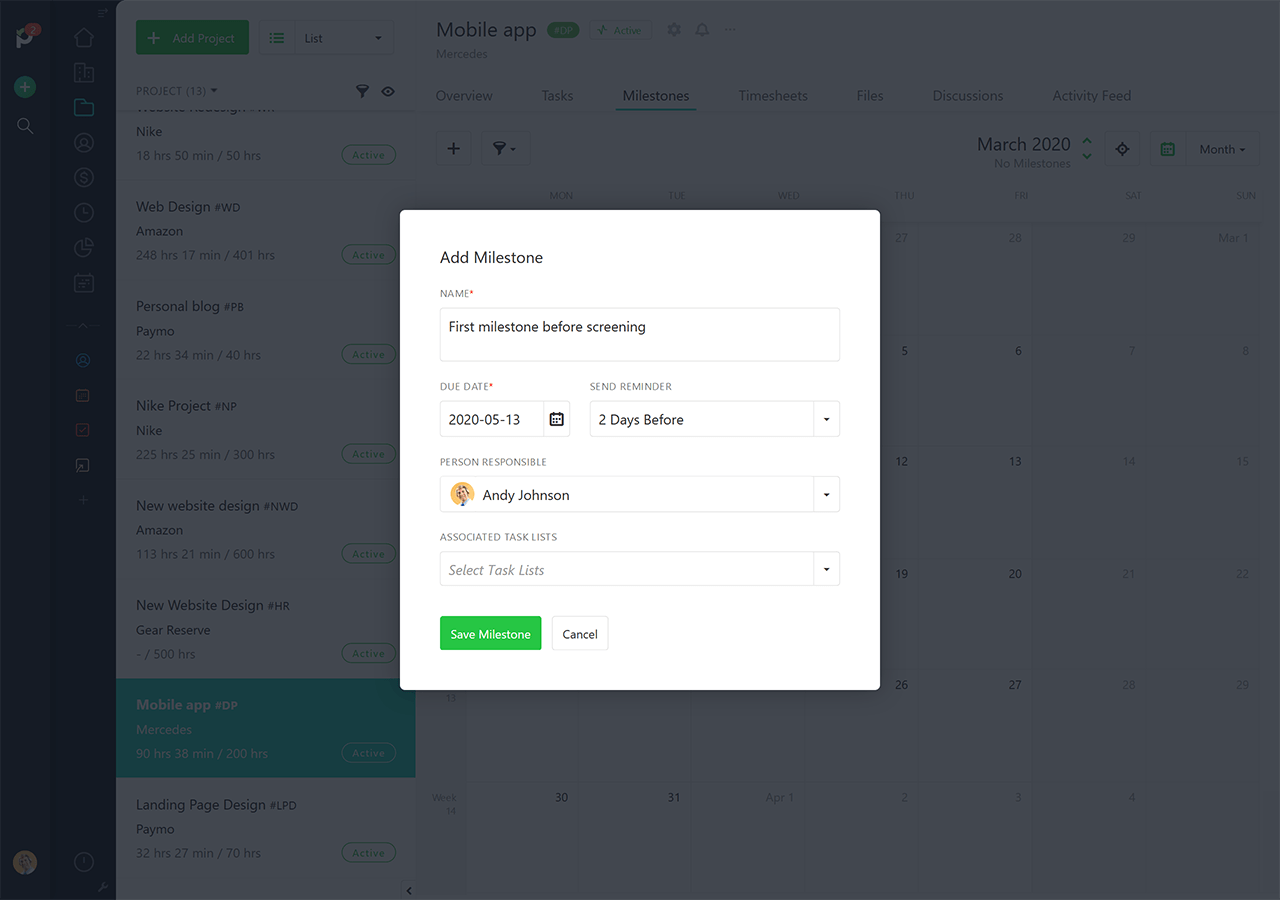Collapse the project list panel arrow
This screenshot has height=900, width=1280.
408,890
